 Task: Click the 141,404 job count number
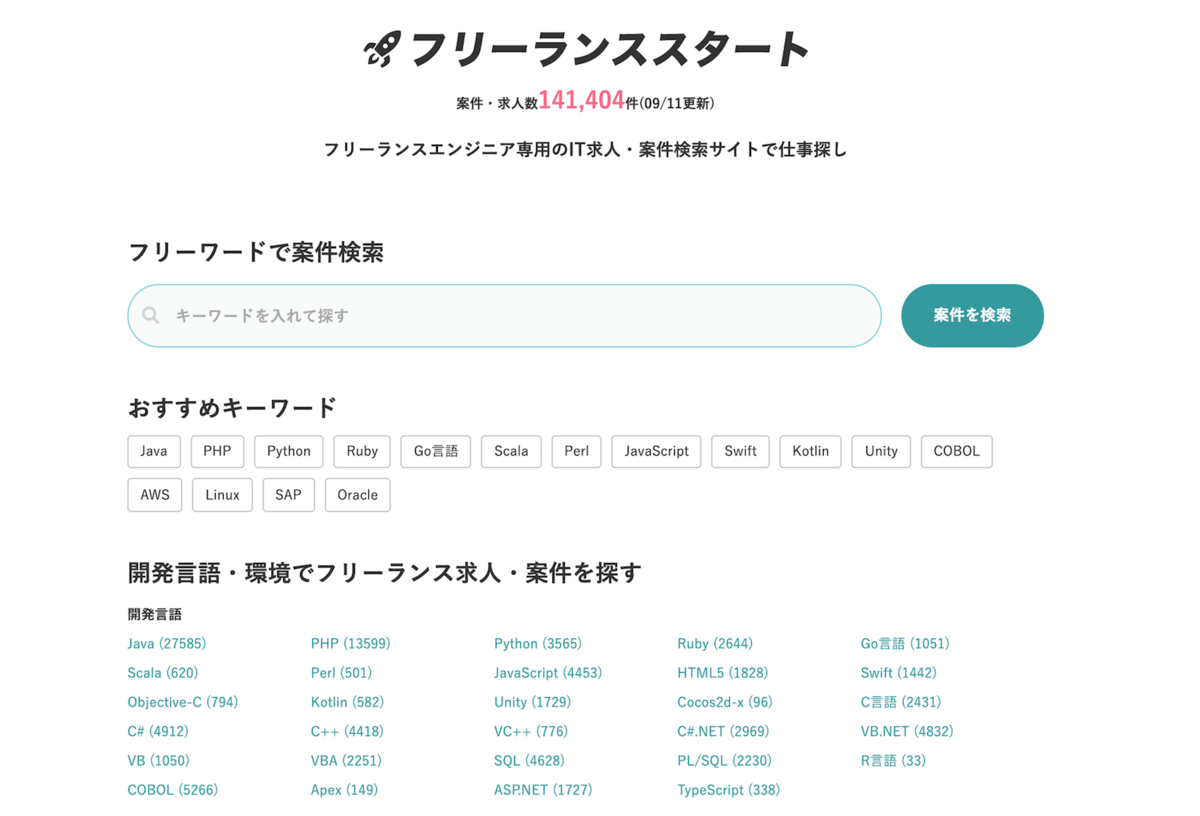581,100
